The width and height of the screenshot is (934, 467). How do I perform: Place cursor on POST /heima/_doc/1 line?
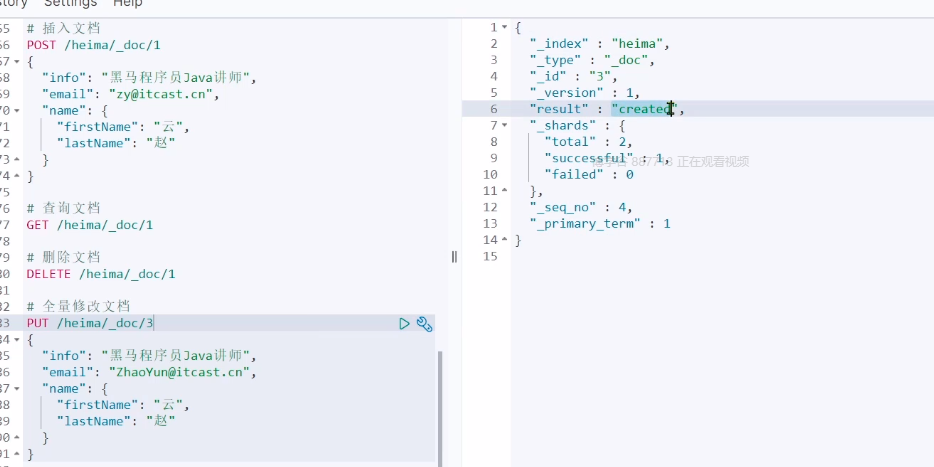(x=93, y=45)
